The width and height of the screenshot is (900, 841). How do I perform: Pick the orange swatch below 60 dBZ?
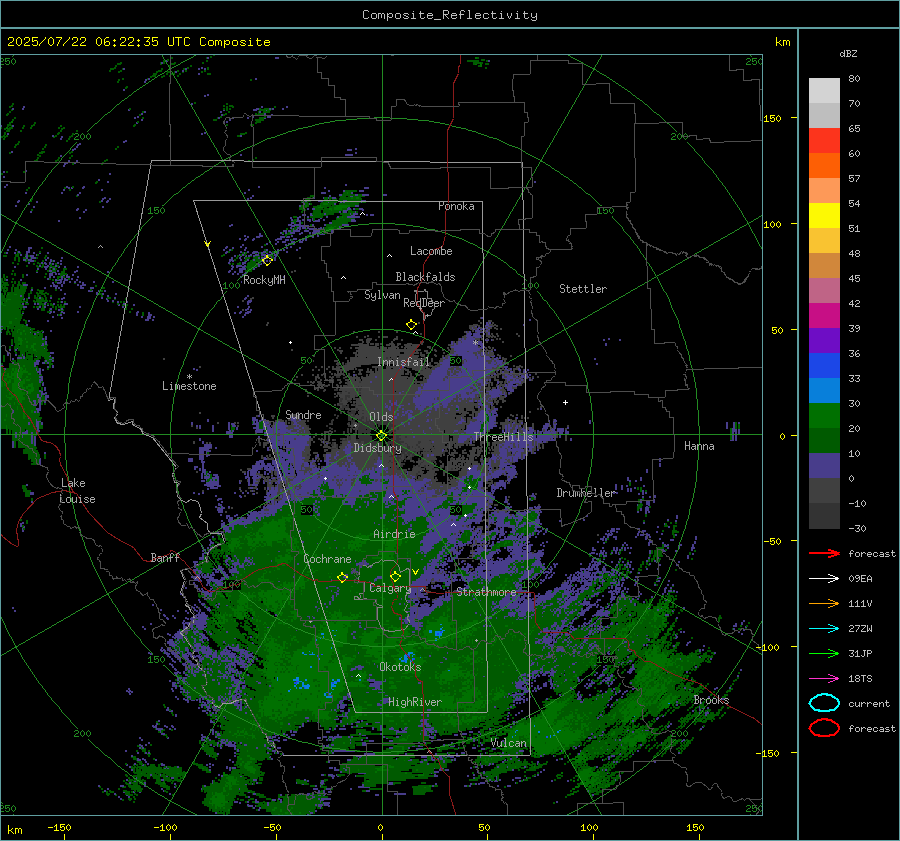824,165
